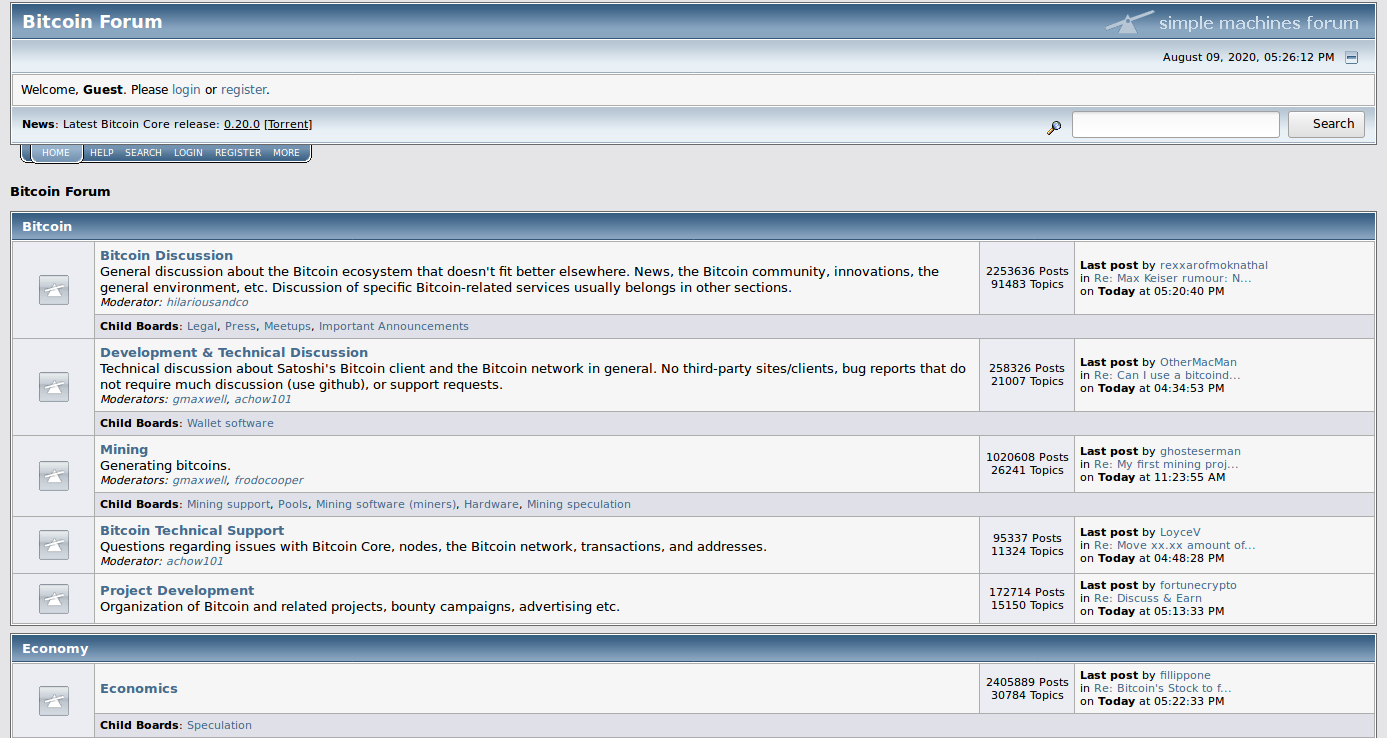Open the SEARCH menu item
Image resolution: width=1387 pixels, height=738 pixels.
pos(144,153)
